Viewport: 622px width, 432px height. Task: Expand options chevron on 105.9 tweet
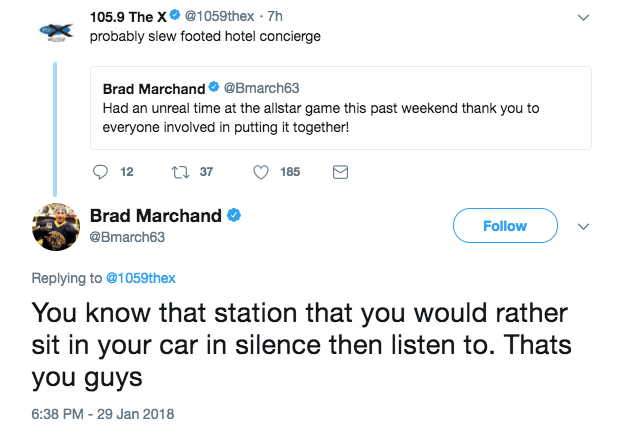[583, 17]
